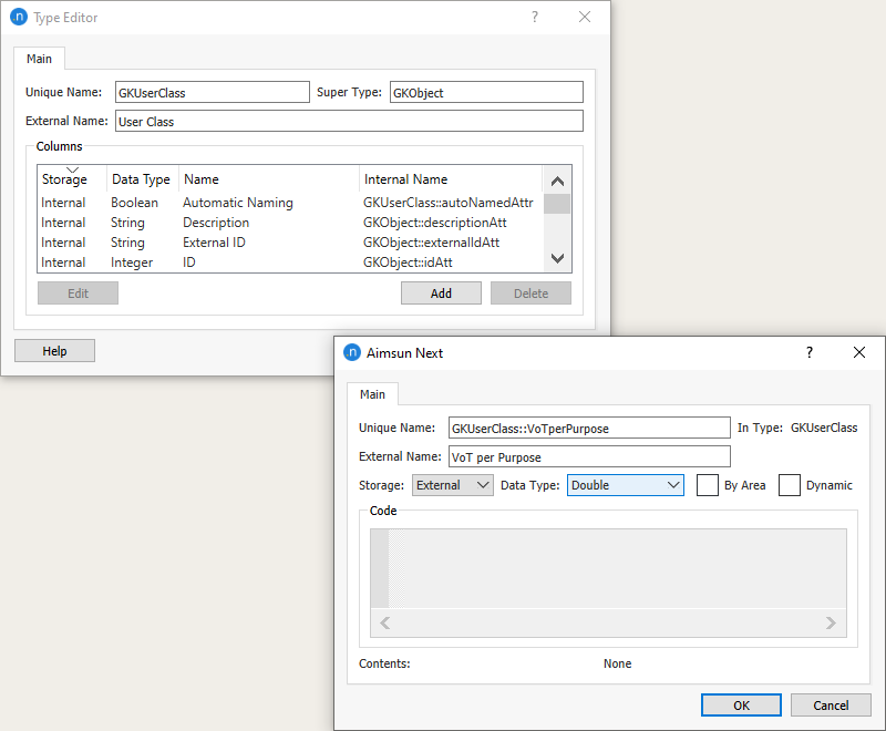Click the columns list scrollbar thumb
This screenshot has width=887, height=731.
click(x=557, y=204)
